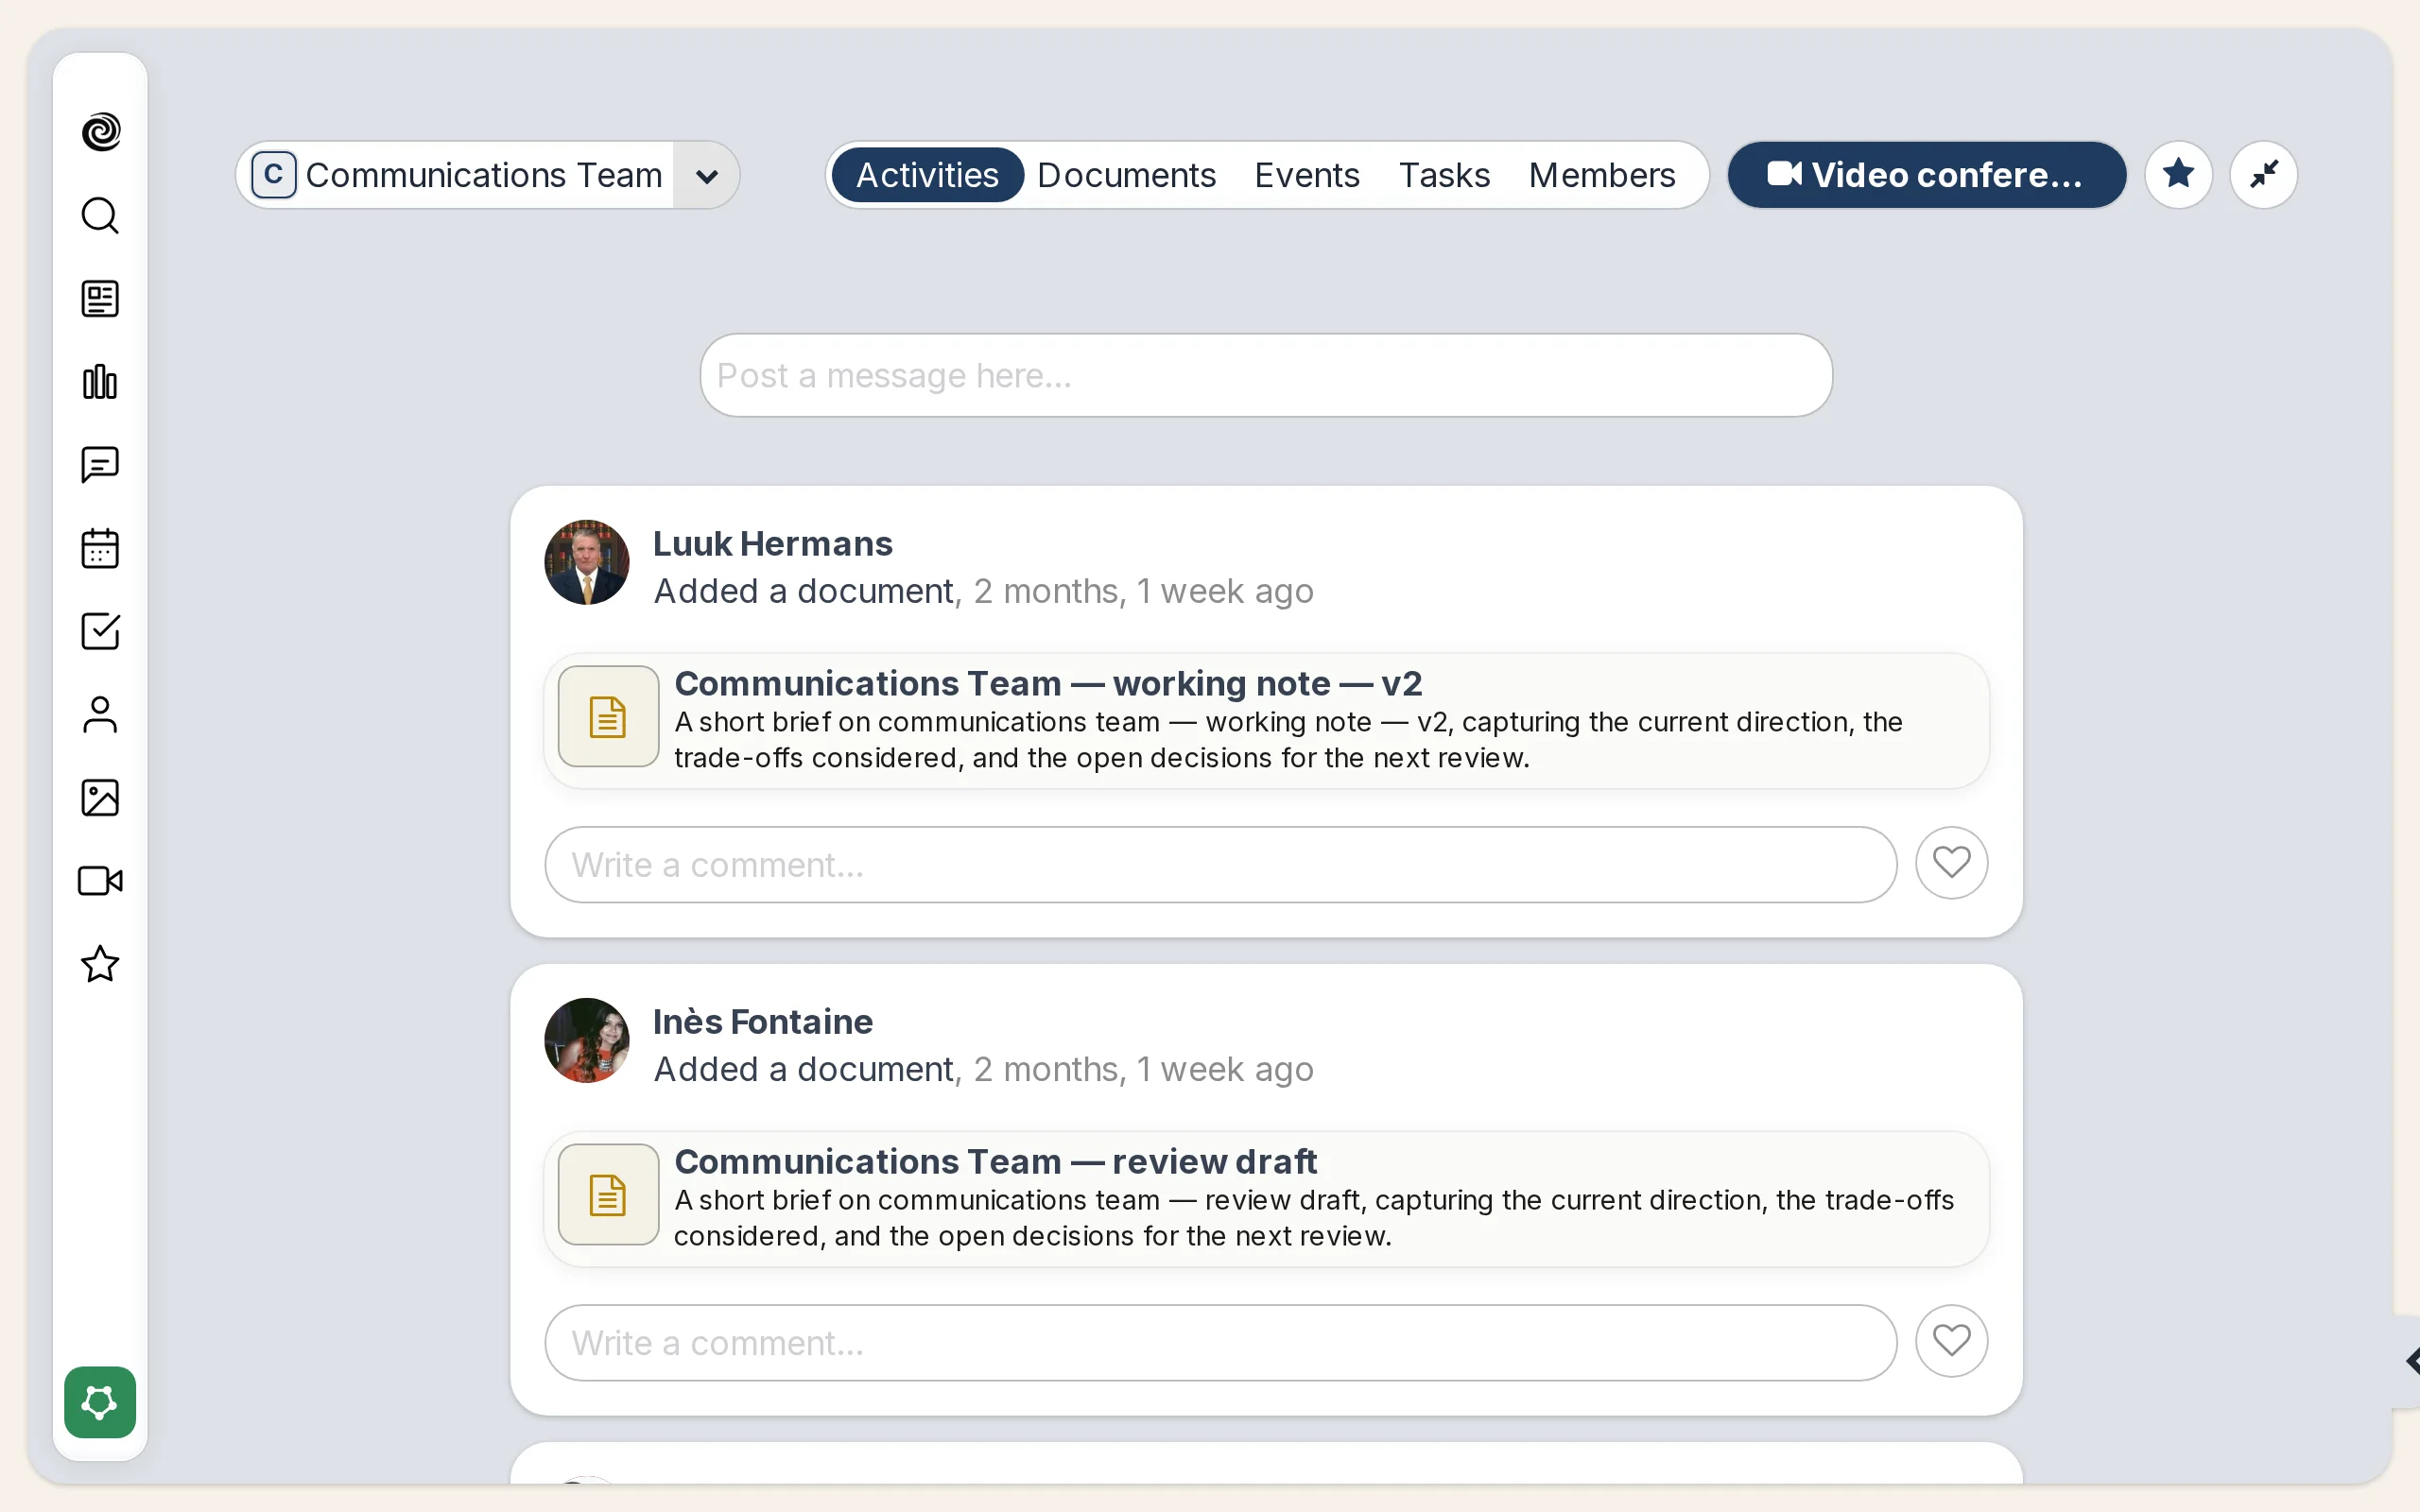Focus the comment box under Inès's post
The image size is (2420, 1512).
pyautogui.click(x=1221, y=1342)
